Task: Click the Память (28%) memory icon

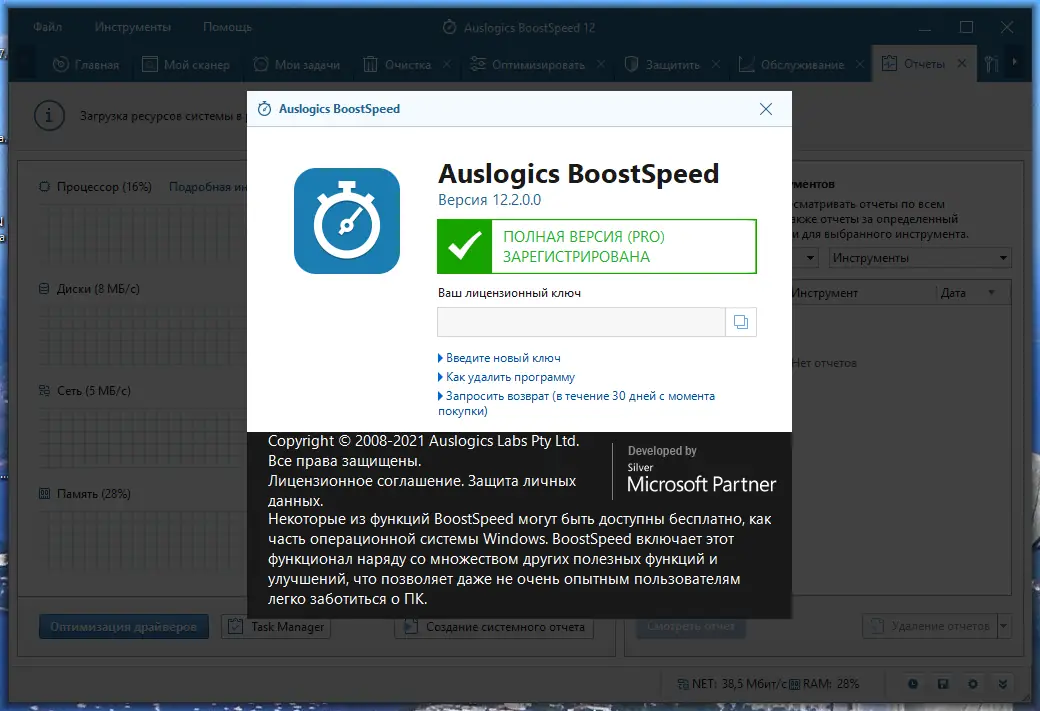Action: point(44,493)
